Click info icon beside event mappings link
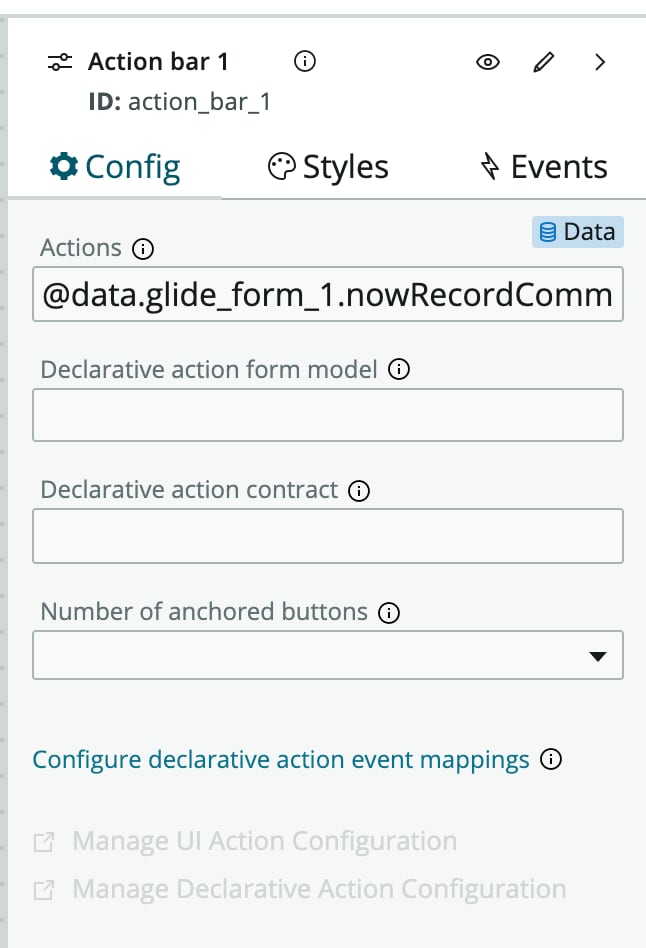The image size is (646, 948). (x=551, y=759)
